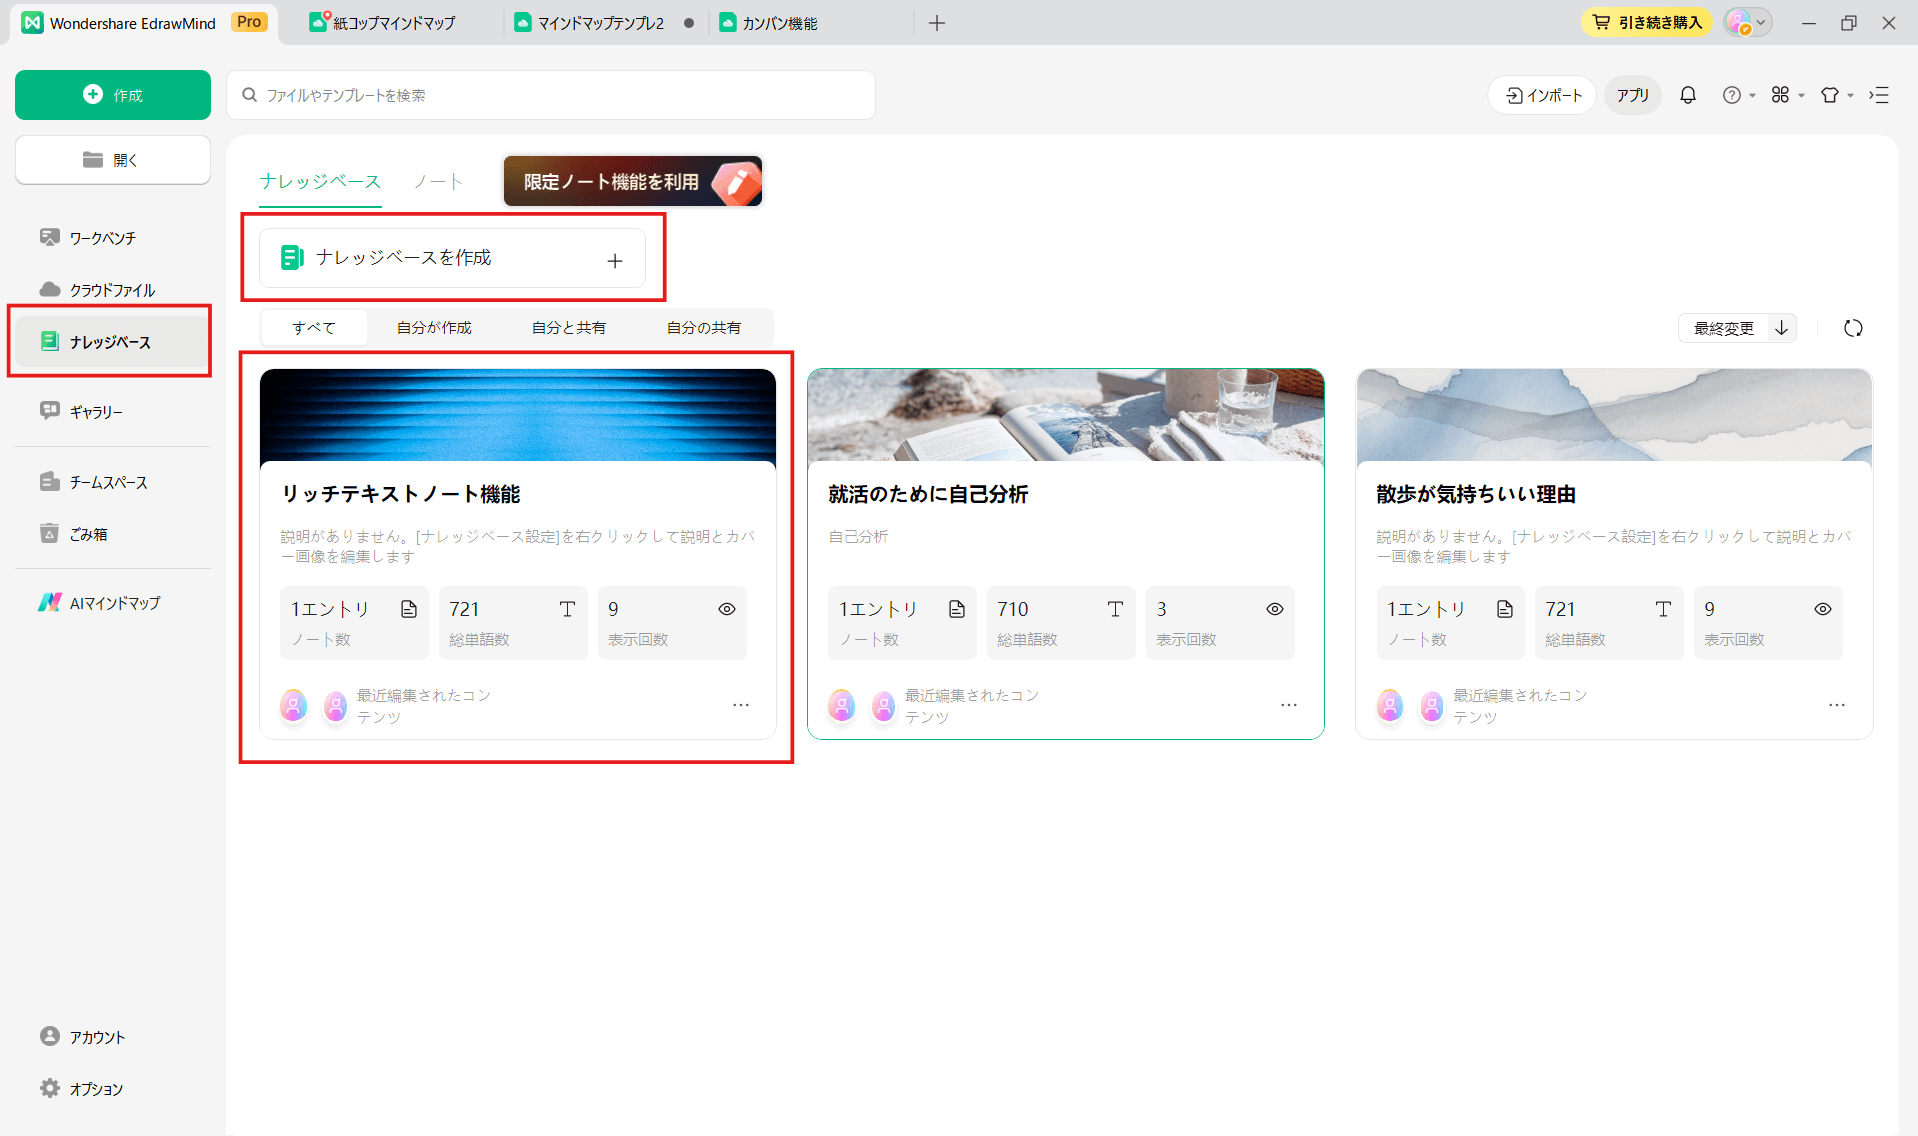
Task: Switch to the ノート tab
Action: [436, 181]
